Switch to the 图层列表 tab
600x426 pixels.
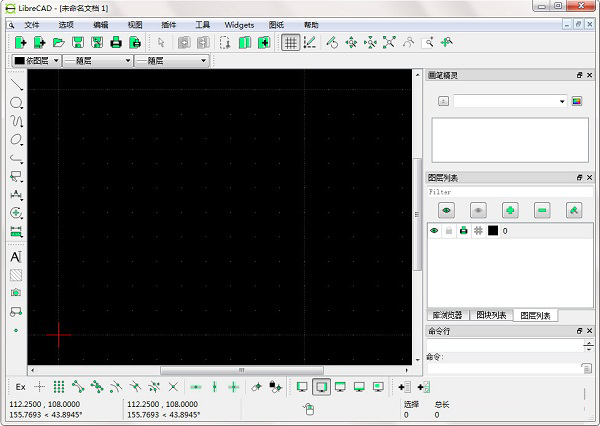pyautogui.click(x=535, y=316)
